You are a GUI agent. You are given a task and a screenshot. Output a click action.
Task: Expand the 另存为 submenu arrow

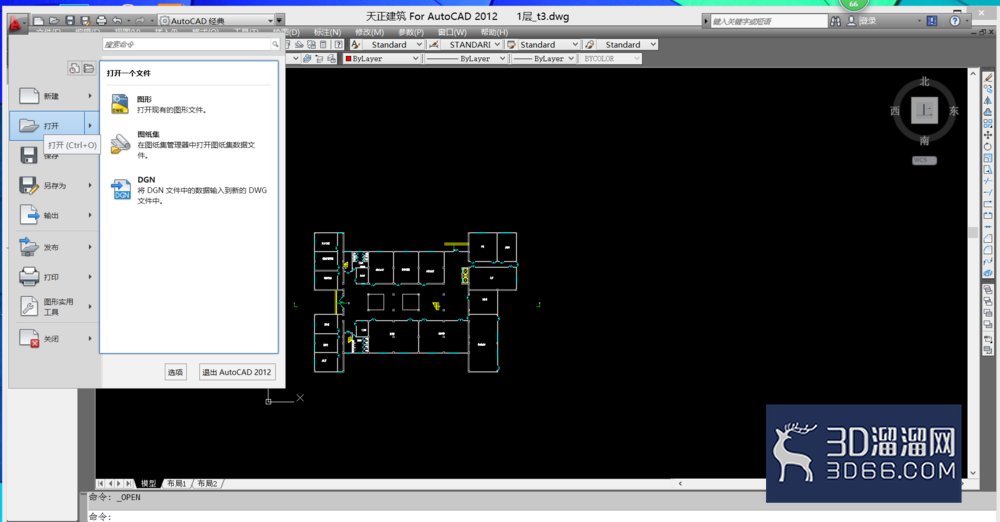90,185
